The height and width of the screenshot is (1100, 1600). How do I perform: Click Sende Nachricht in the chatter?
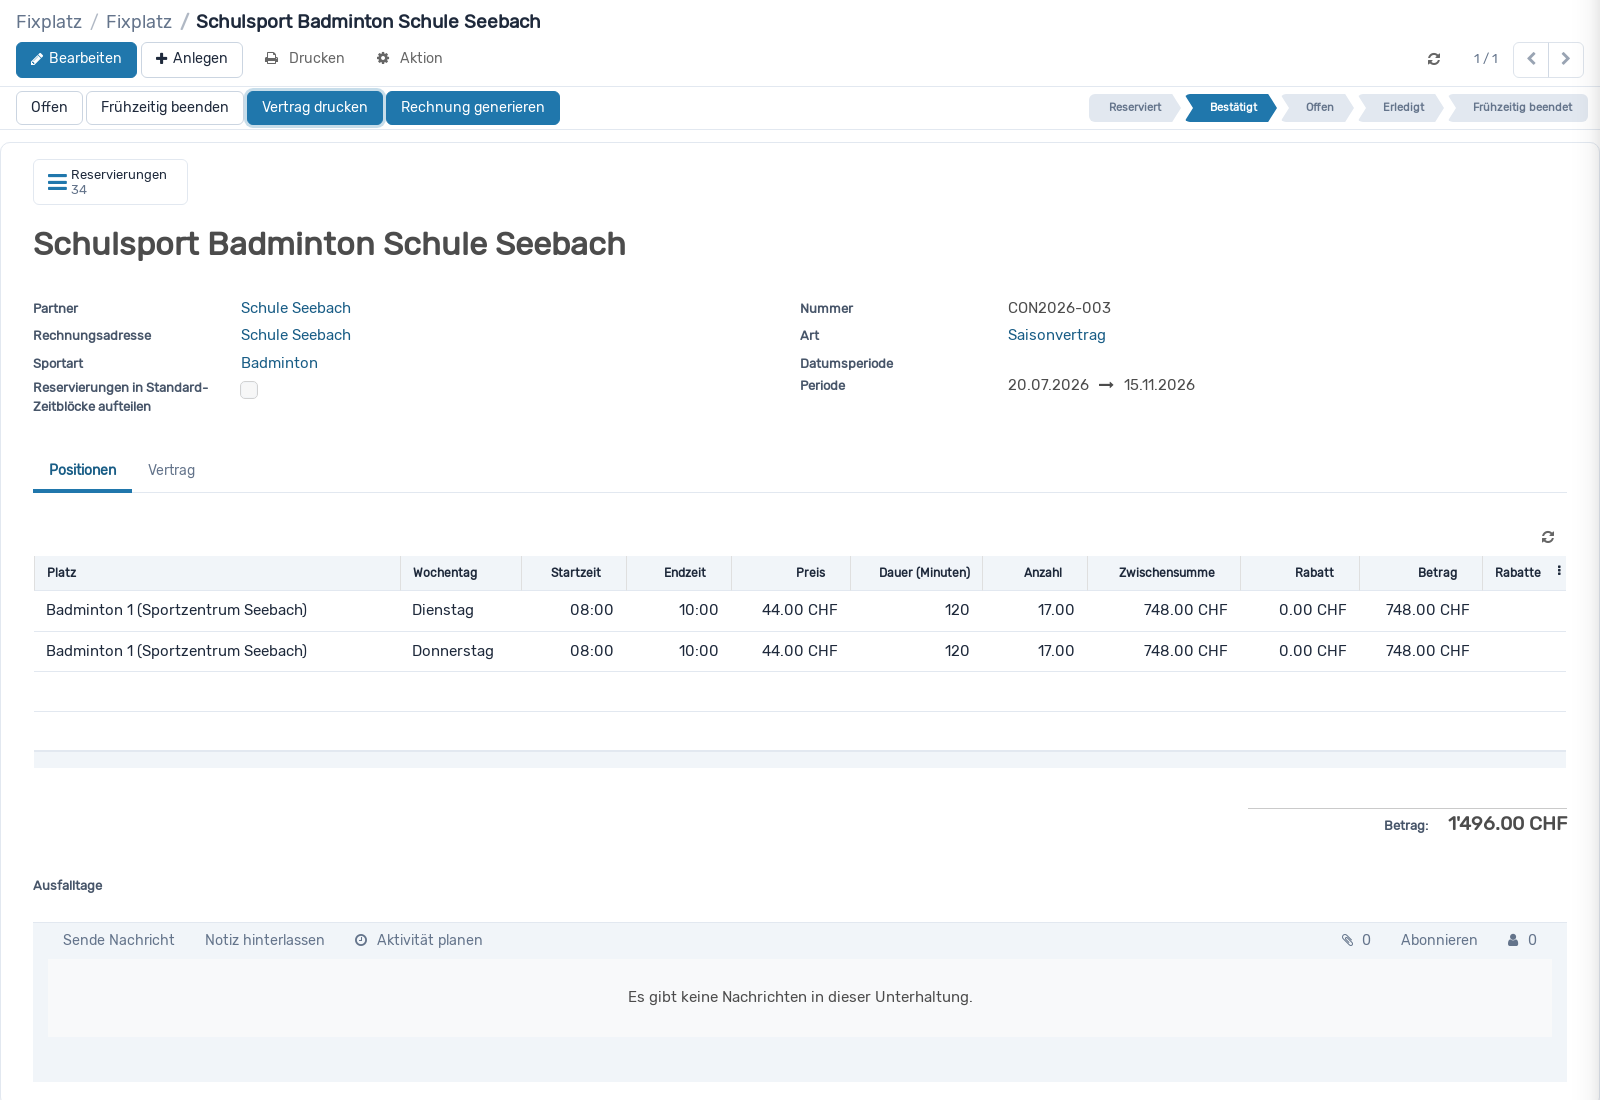[x=118, y=940]
